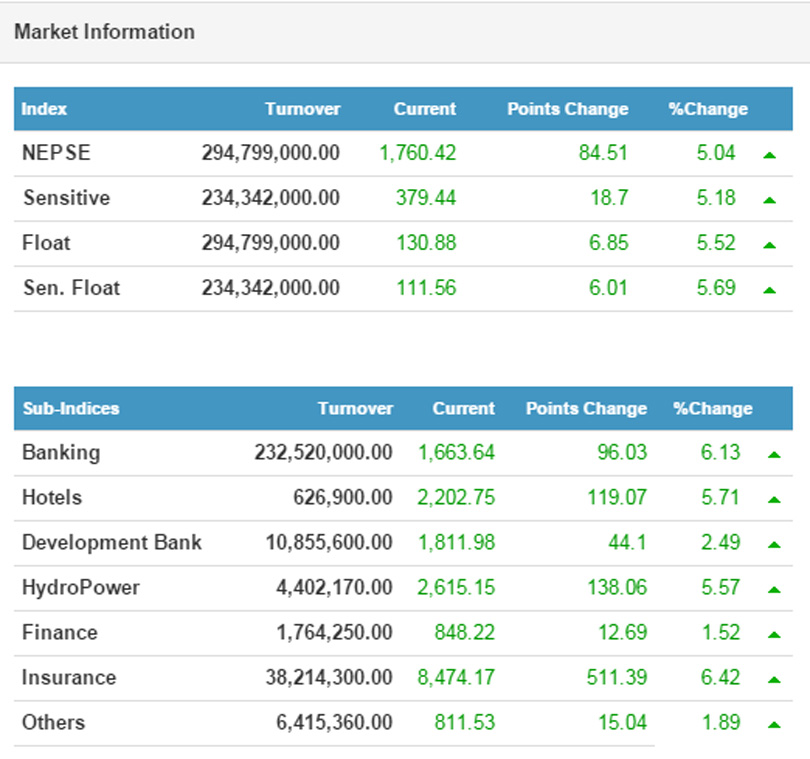Click Others current value 811.53
The image size is (810, 759).
[465, 722]
